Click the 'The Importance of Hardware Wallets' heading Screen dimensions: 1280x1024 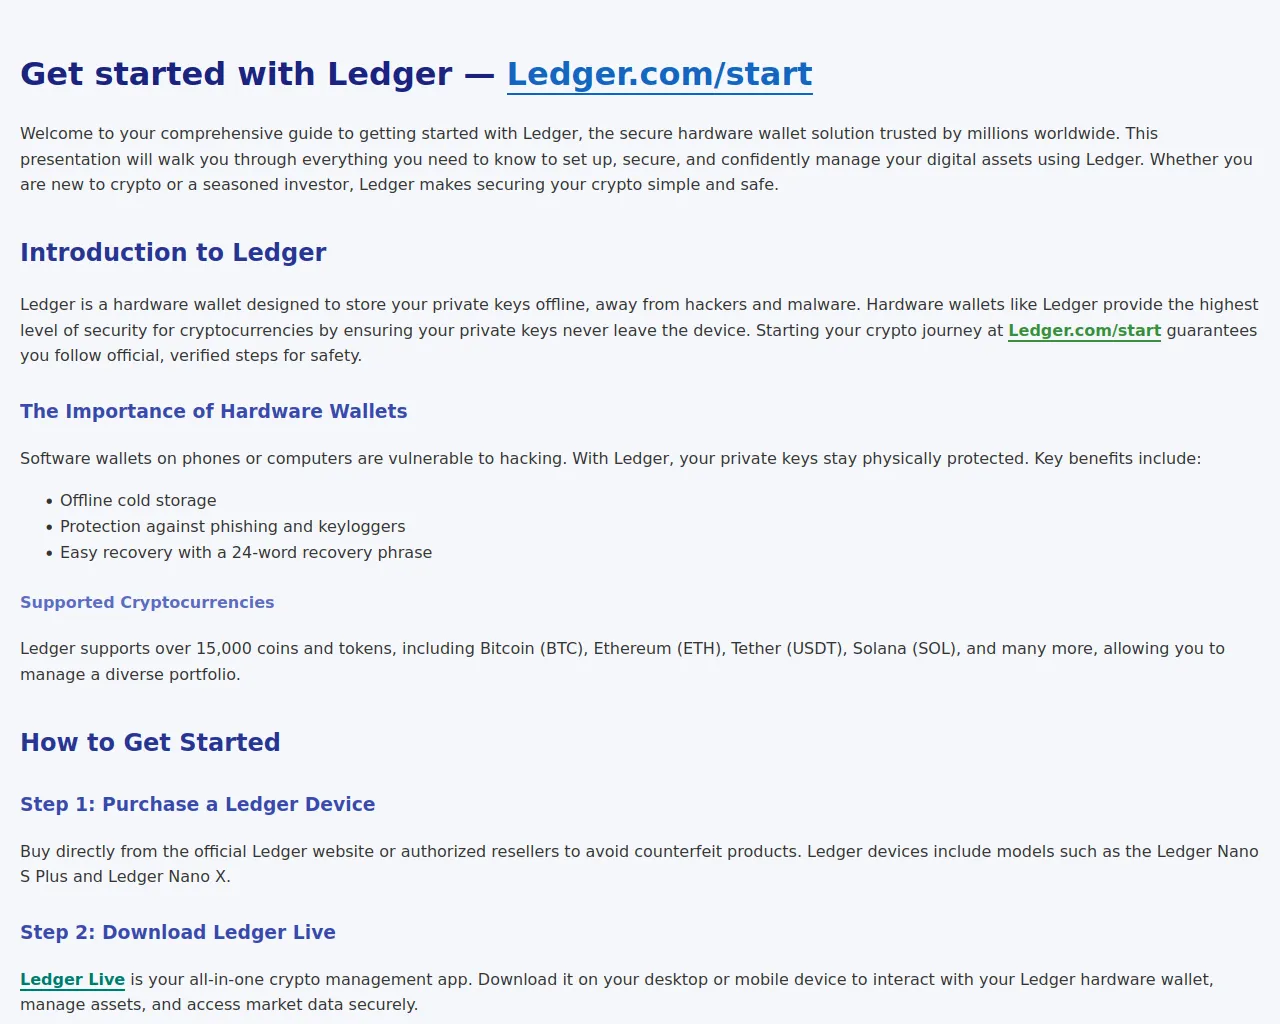tap(213, 411)
